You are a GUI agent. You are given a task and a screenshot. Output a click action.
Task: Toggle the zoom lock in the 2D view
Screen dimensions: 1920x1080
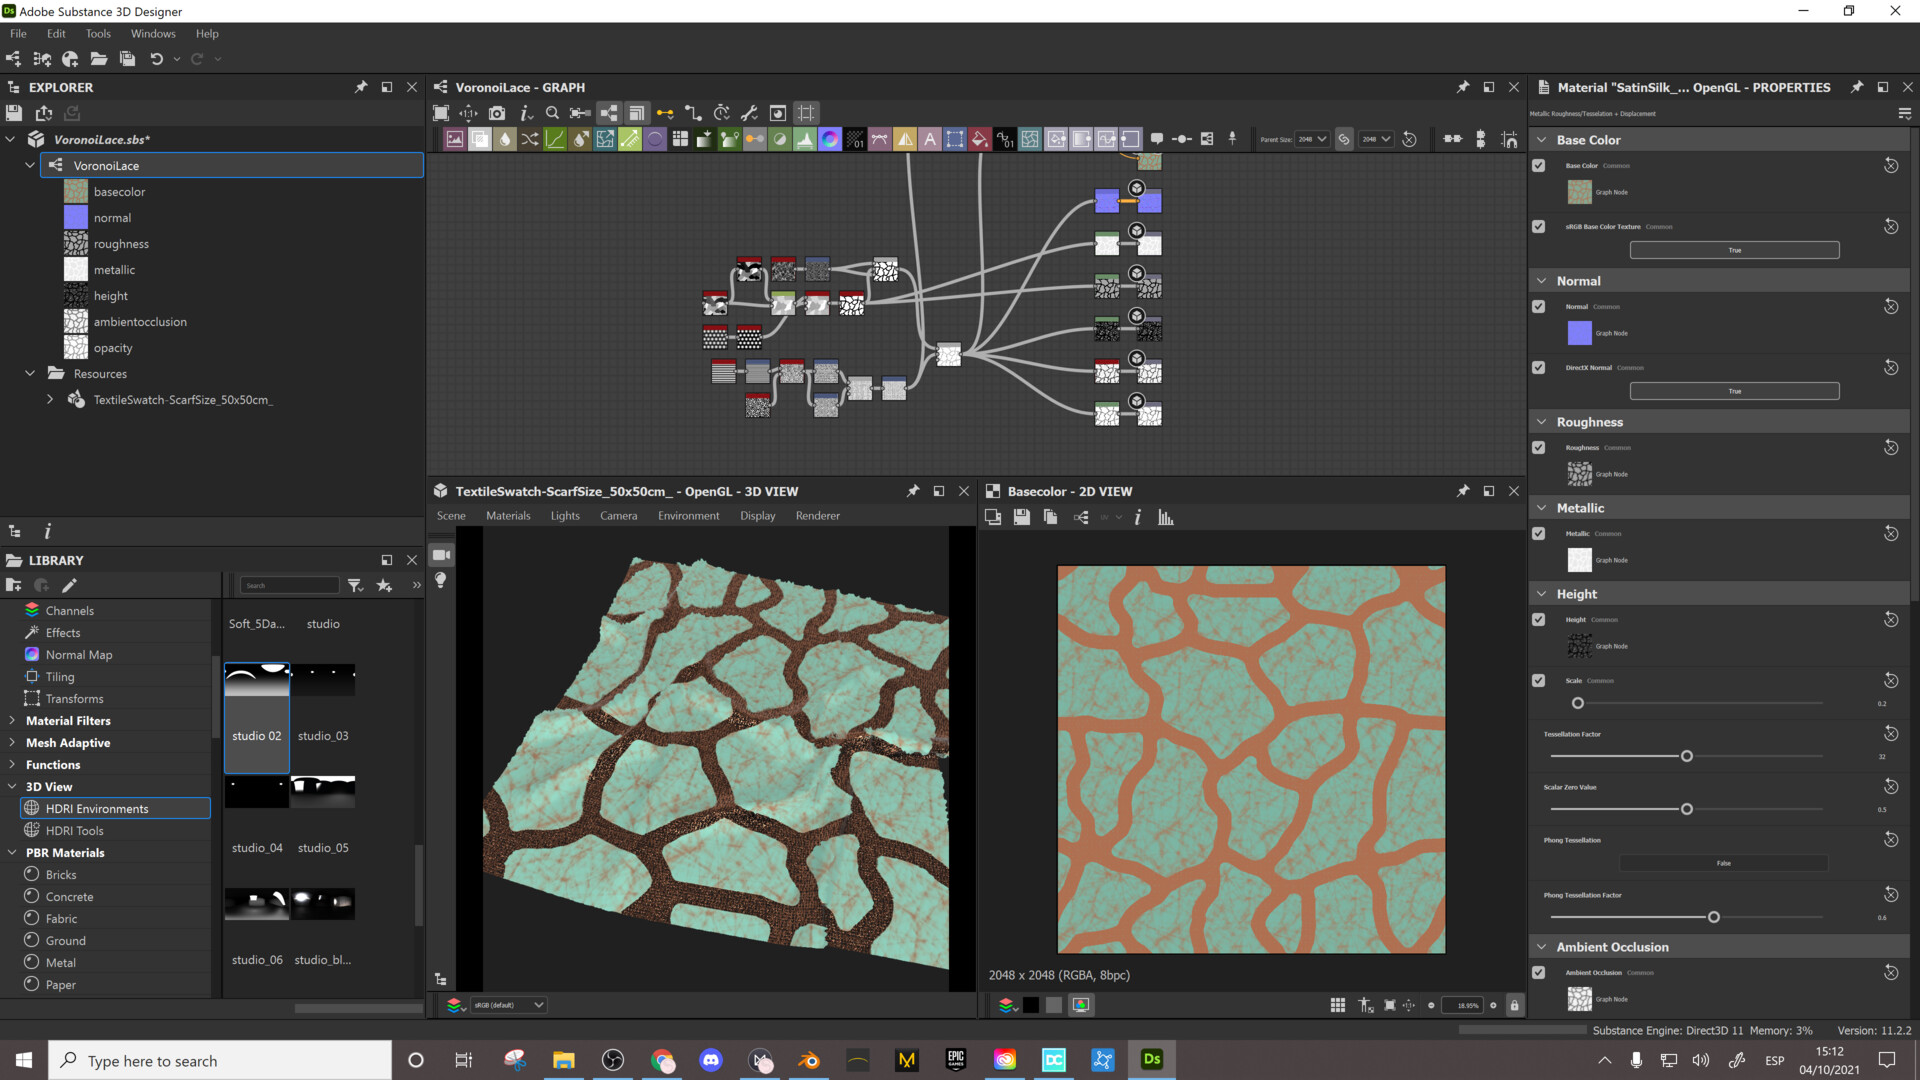(x=1515, y=1005)
